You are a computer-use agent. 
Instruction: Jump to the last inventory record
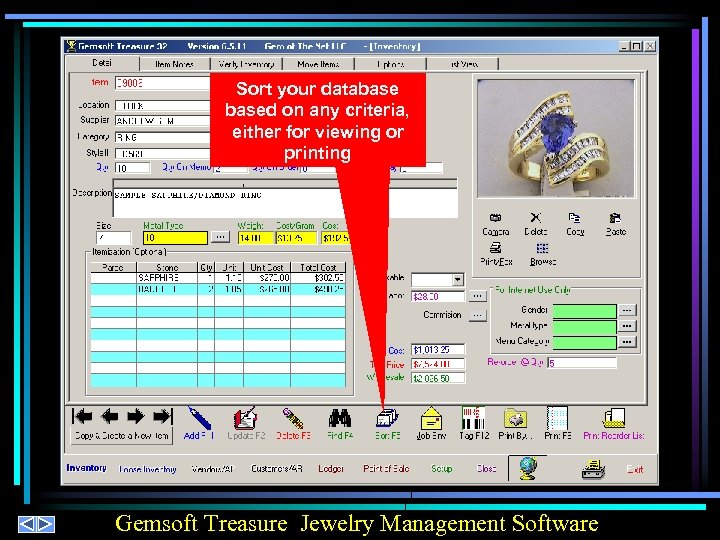[163, 416]
